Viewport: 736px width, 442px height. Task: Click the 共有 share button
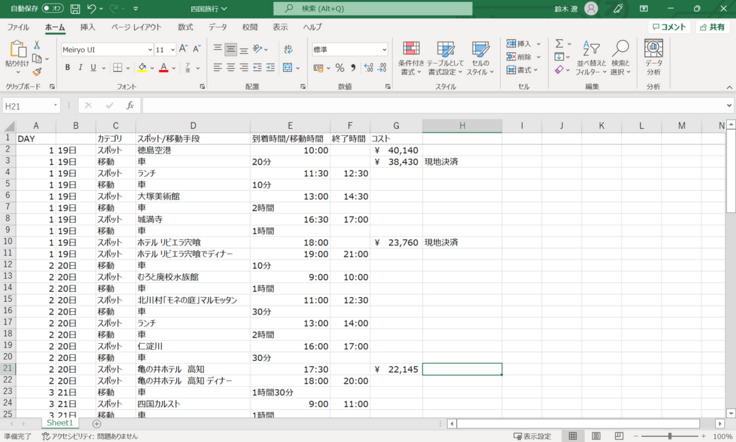[x=712, y=27]
